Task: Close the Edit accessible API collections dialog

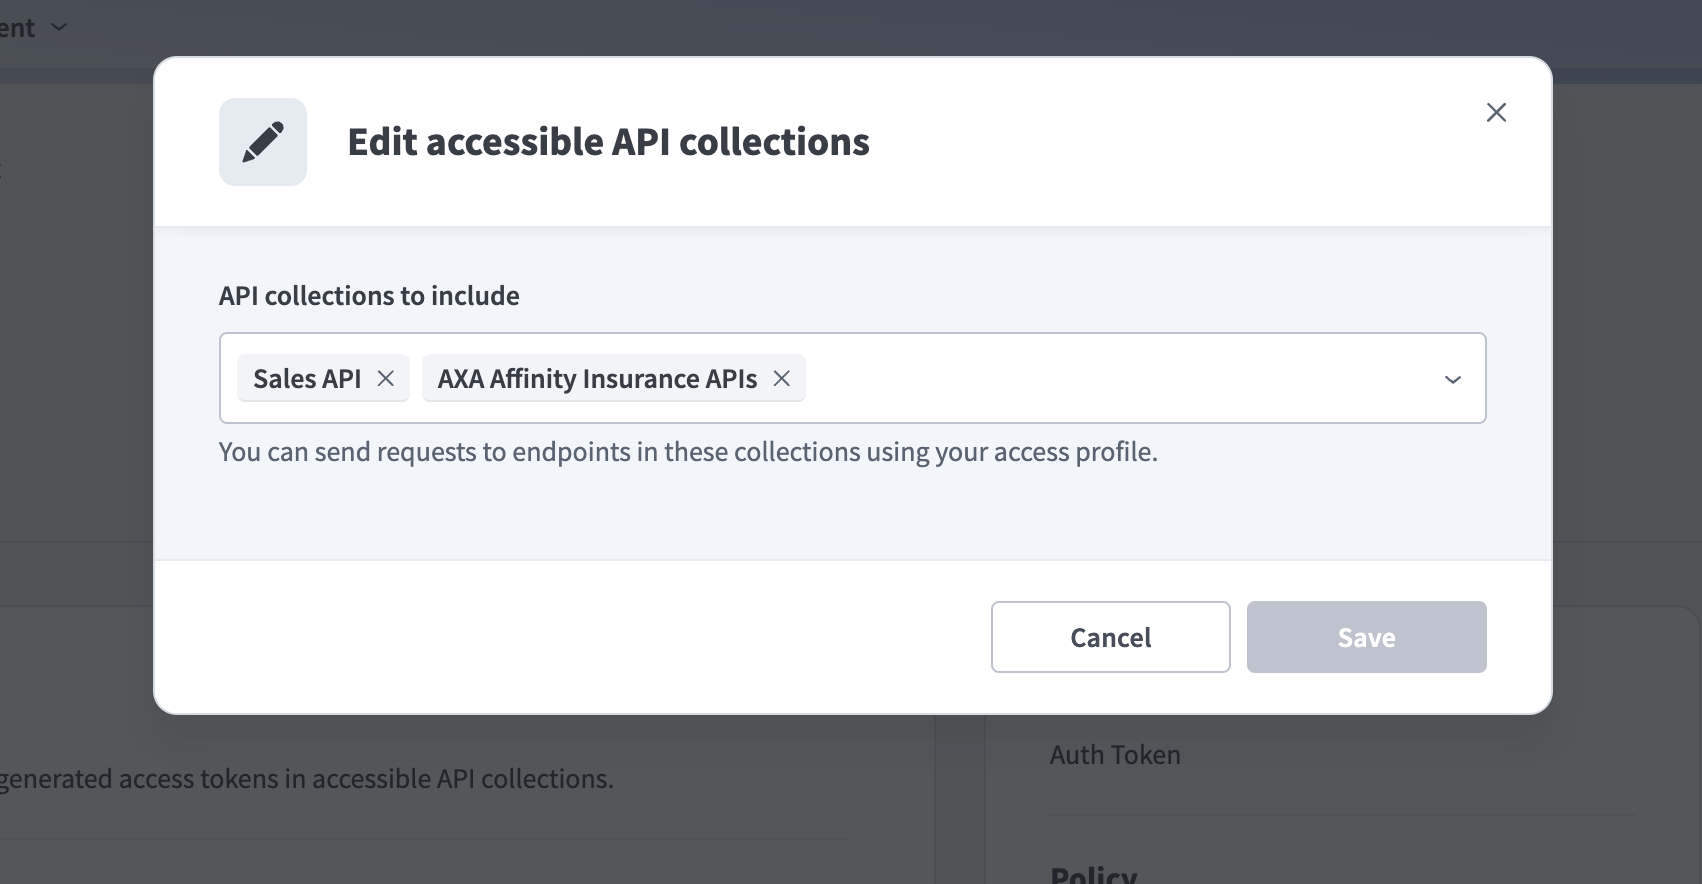Action: click(x=1496, y=112)
